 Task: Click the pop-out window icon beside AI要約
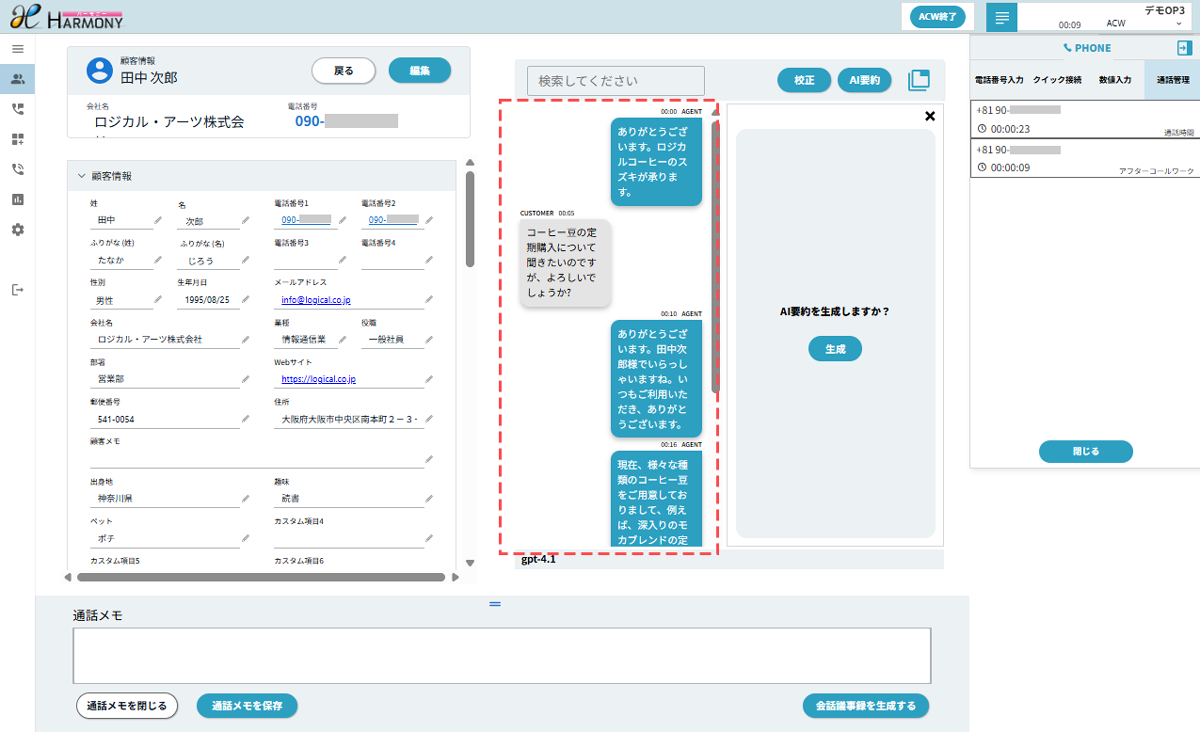pos(919,81)
